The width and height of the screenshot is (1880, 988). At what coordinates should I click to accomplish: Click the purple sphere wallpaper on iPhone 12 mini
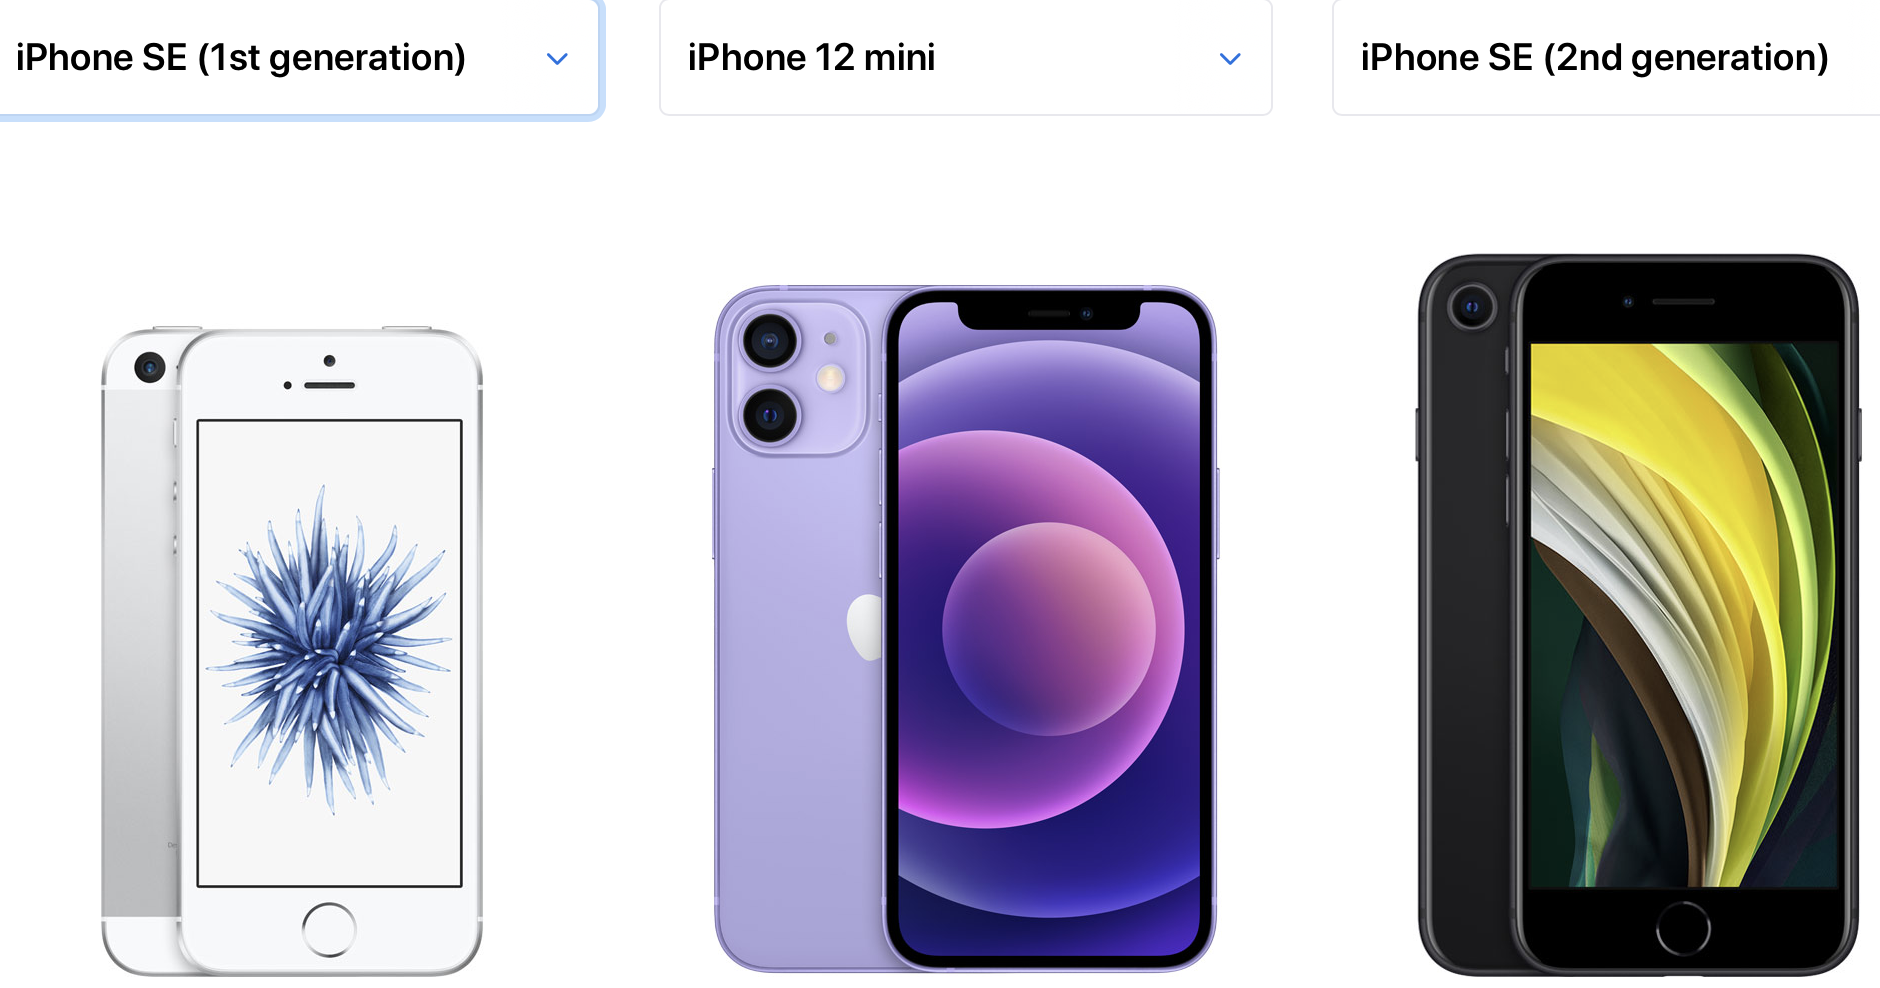1049,630
